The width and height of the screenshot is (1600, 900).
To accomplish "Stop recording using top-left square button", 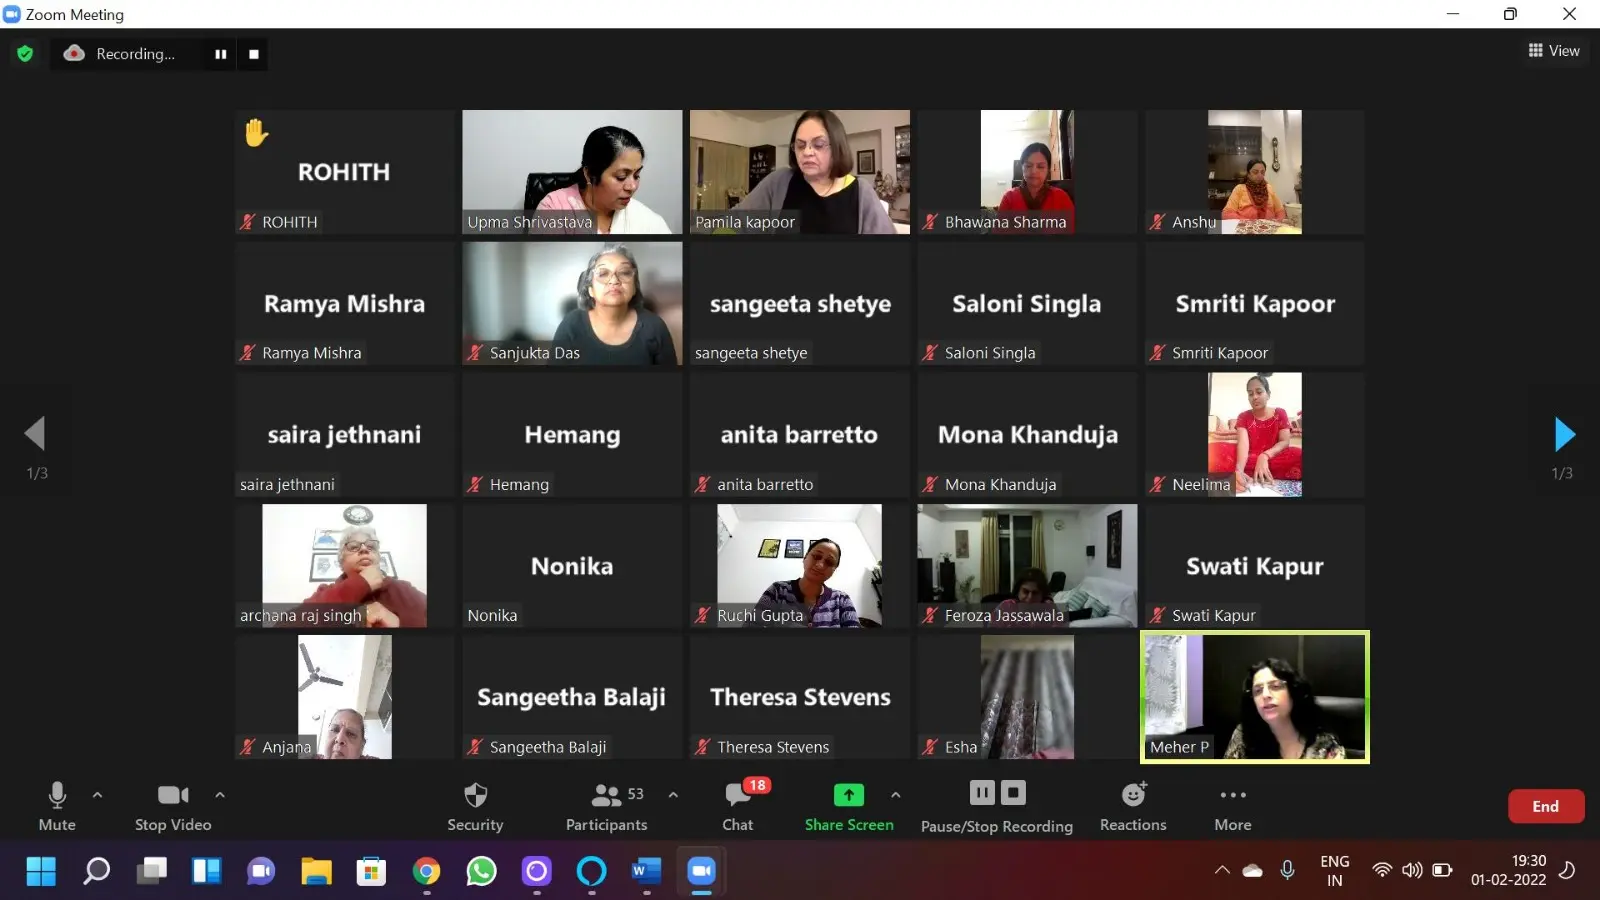I will click(x=254, y=54).
